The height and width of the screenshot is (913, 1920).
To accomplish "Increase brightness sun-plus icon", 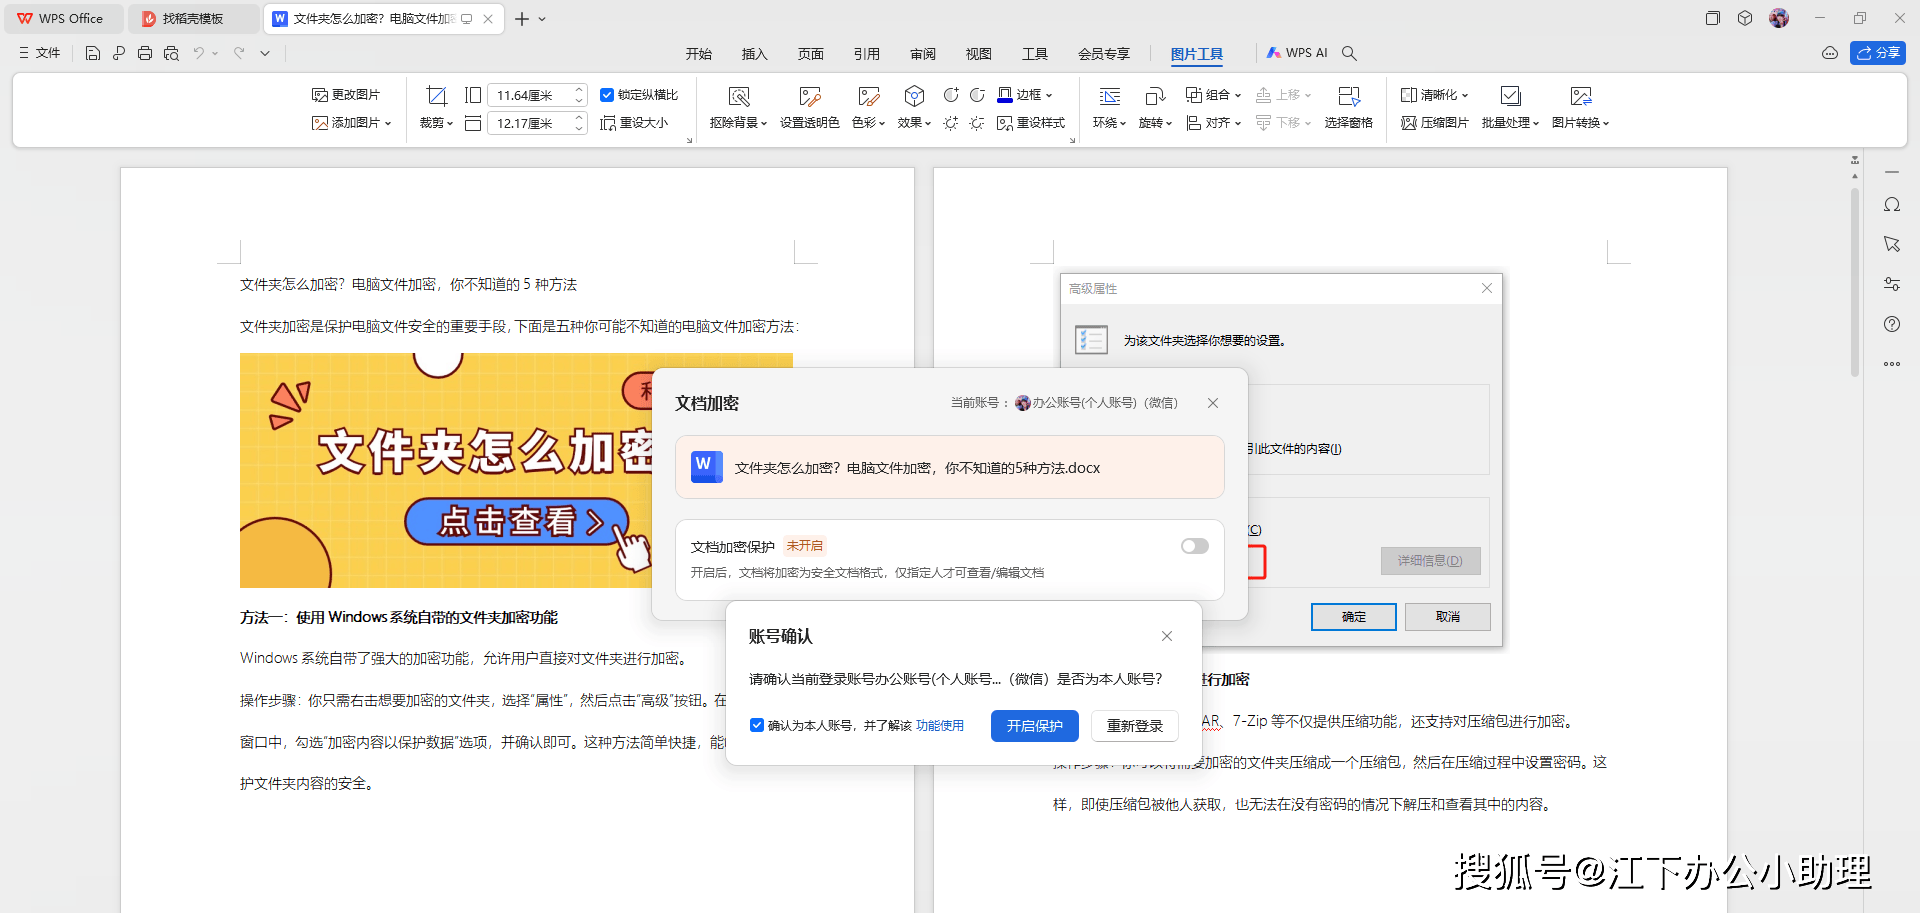I will (x=951, y=123).
